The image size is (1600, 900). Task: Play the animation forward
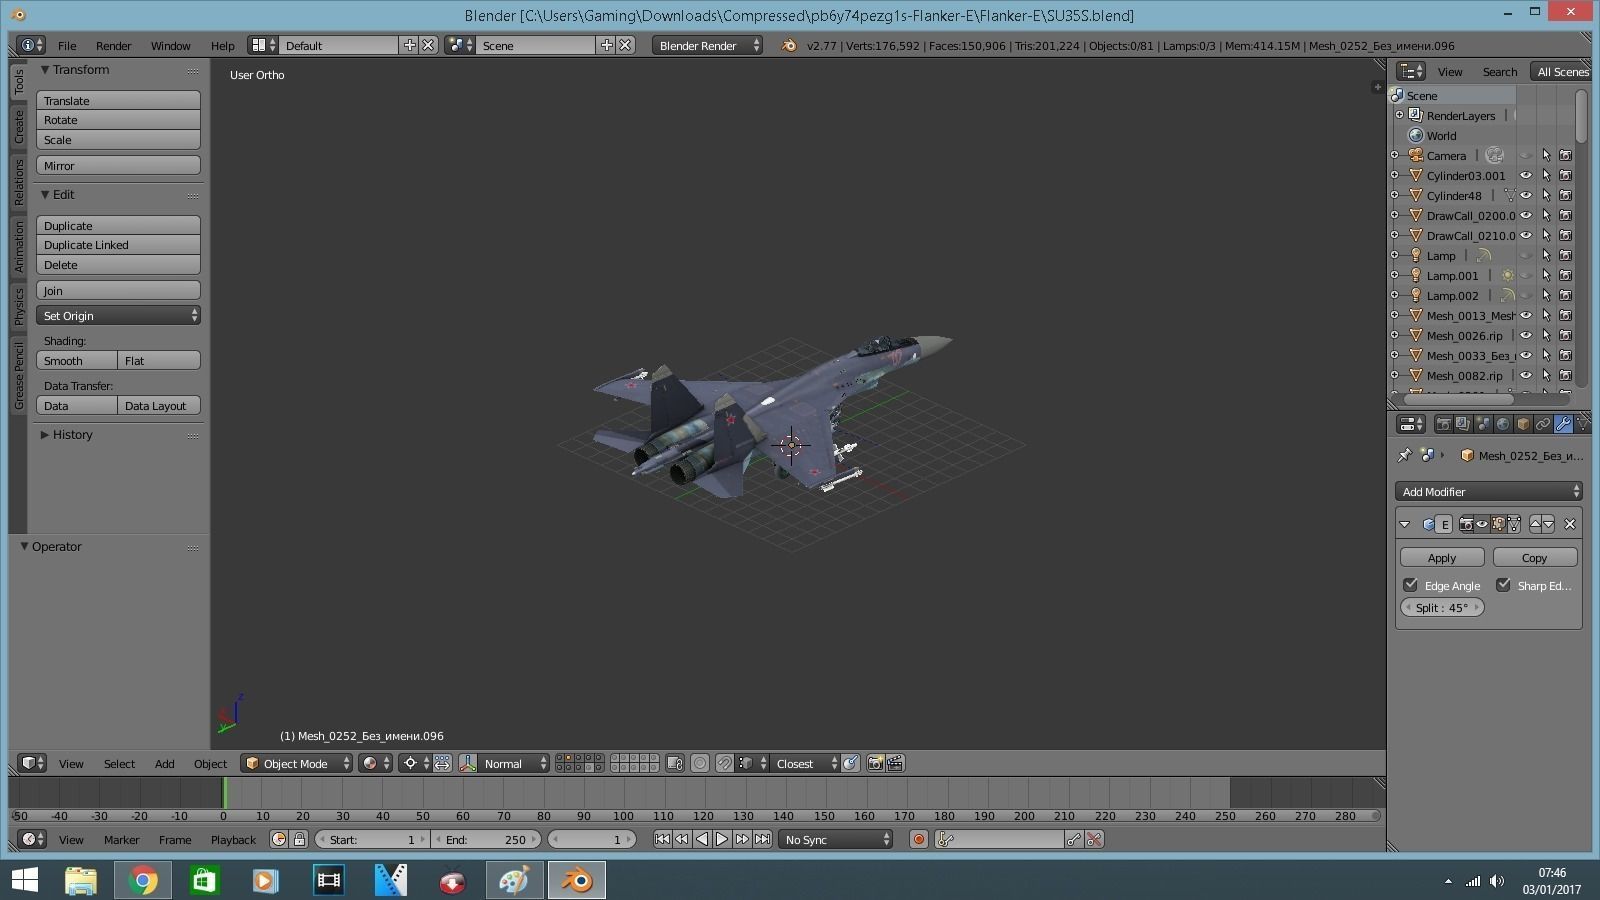(722, 839)
